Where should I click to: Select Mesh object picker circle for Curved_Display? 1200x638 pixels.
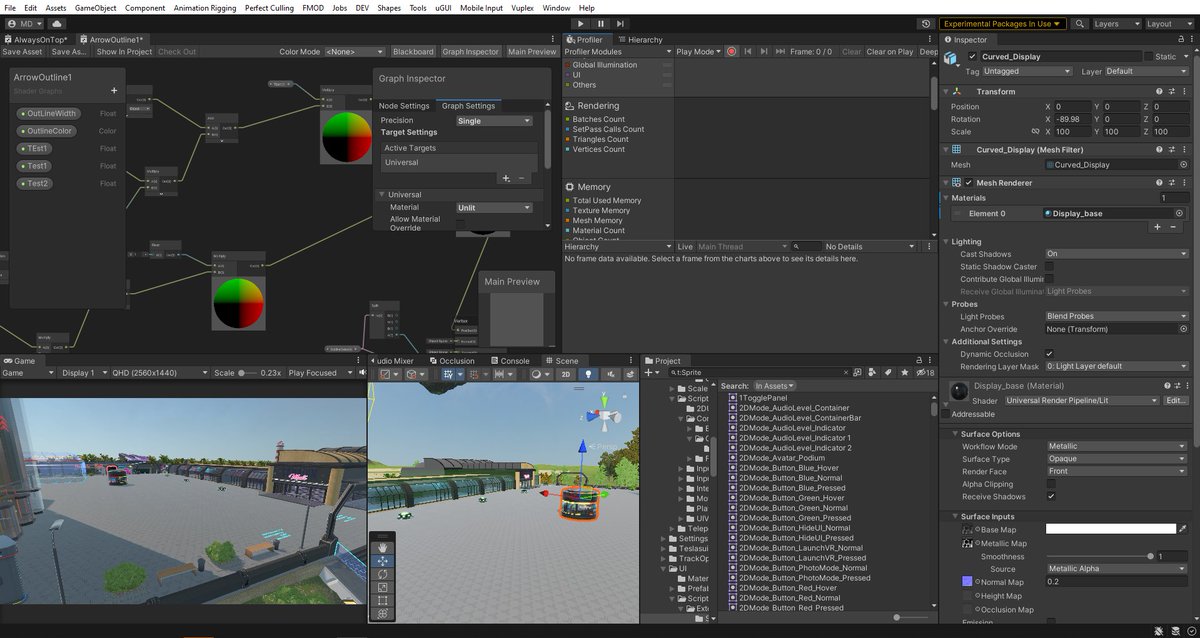(x=1183, y=165)
